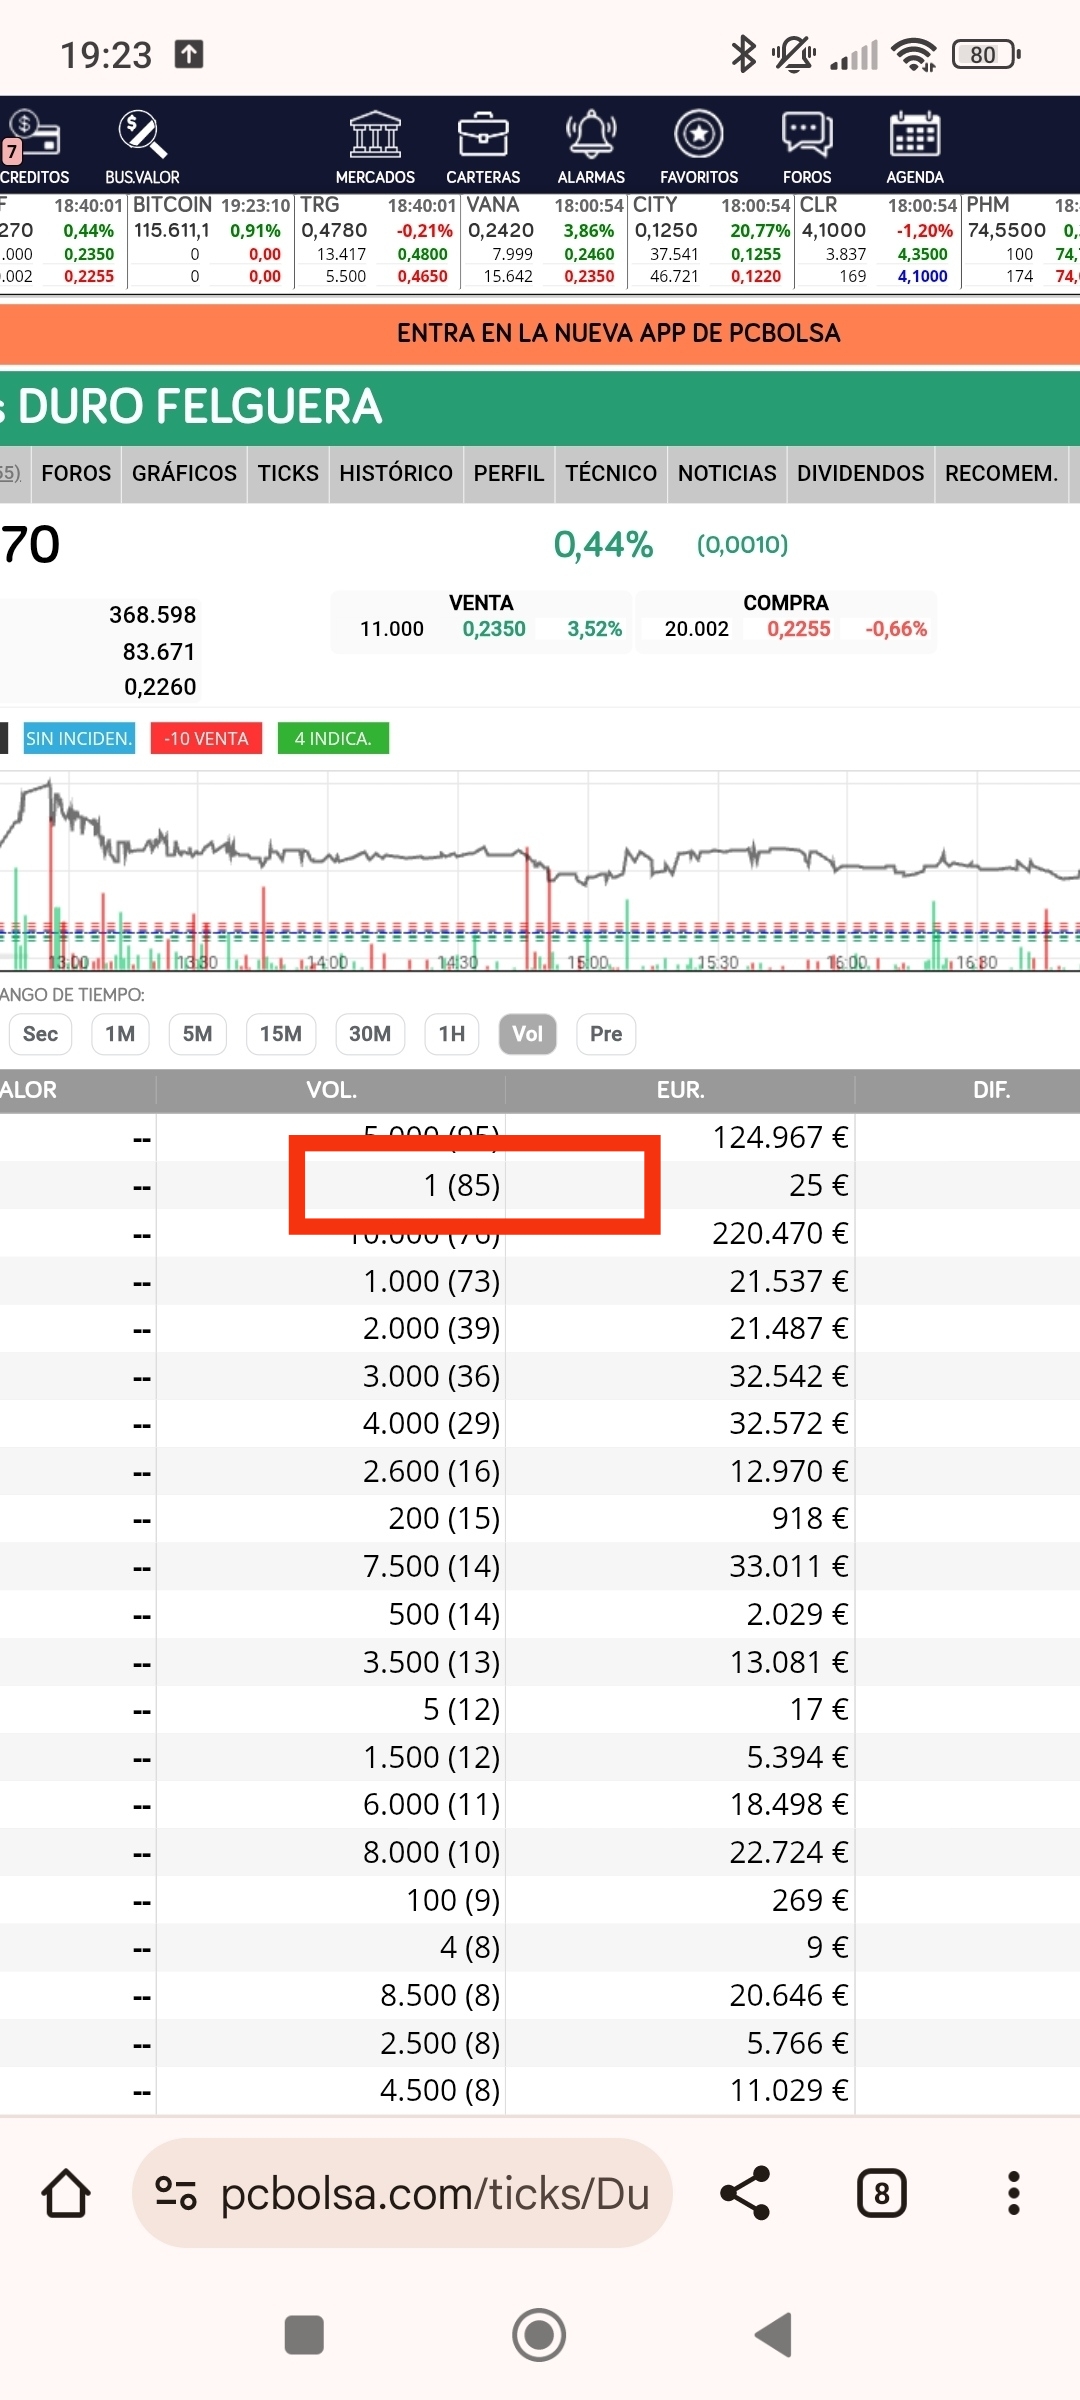Select the 1M time range
The height and width of the screenshot is (2400, 1080).
click(120, 1034)
